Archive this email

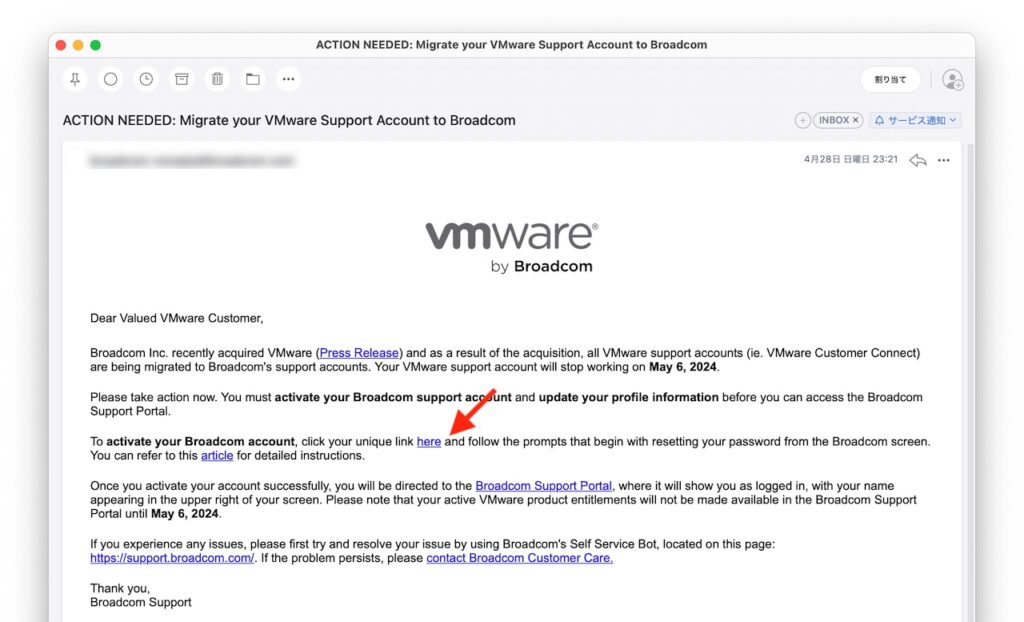(181, 79)
